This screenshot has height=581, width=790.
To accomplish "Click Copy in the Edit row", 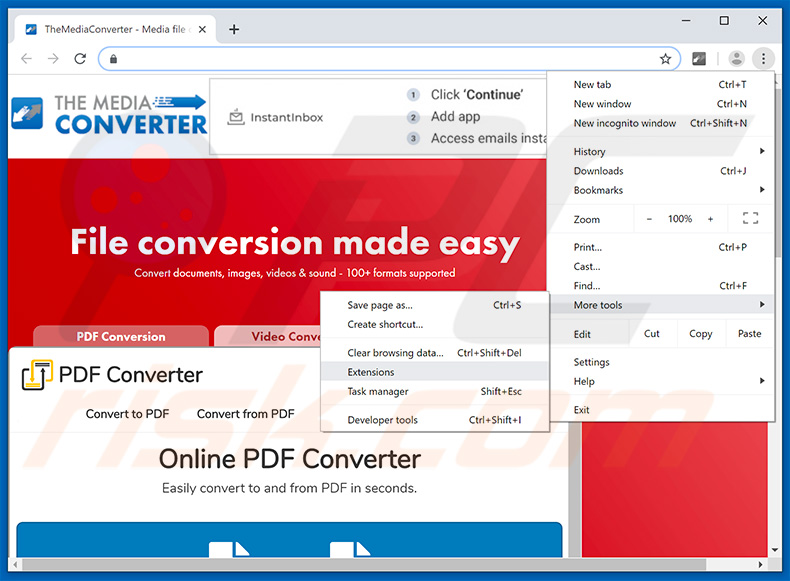I will (x=700, y=334).
